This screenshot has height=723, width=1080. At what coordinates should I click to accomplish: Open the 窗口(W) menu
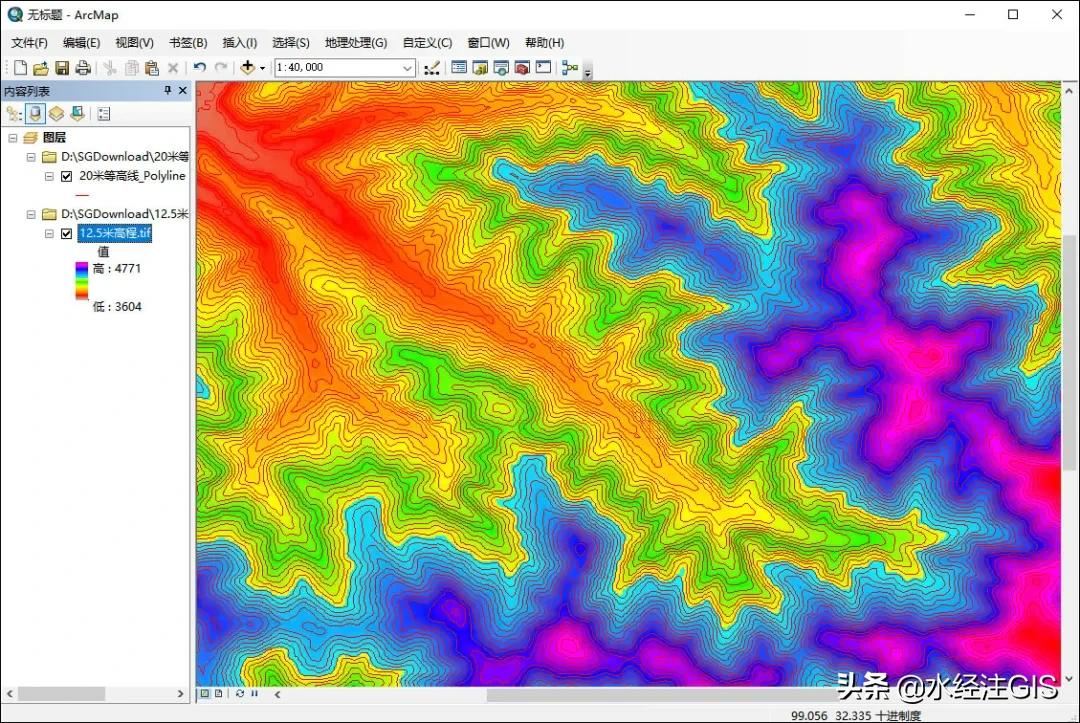488,43
